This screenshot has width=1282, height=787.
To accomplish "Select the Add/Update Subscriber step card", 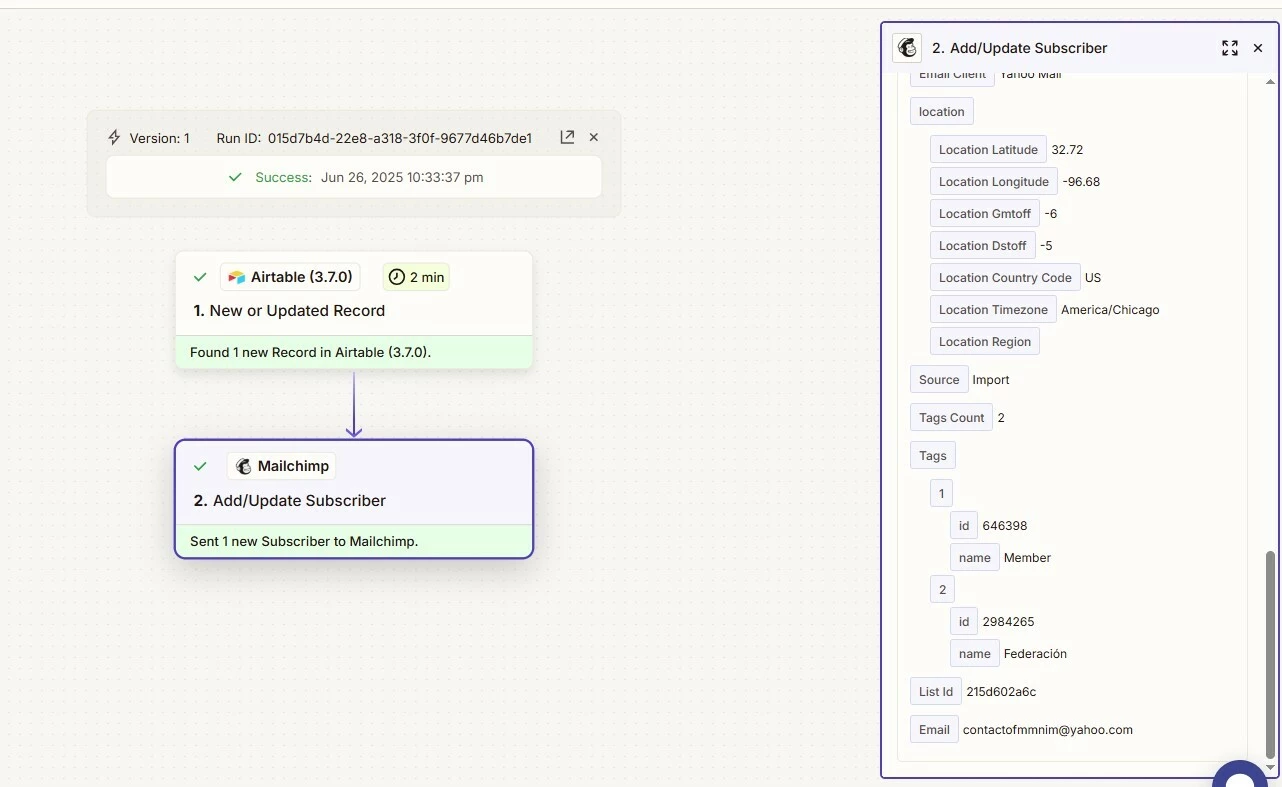I will [354, 499].
